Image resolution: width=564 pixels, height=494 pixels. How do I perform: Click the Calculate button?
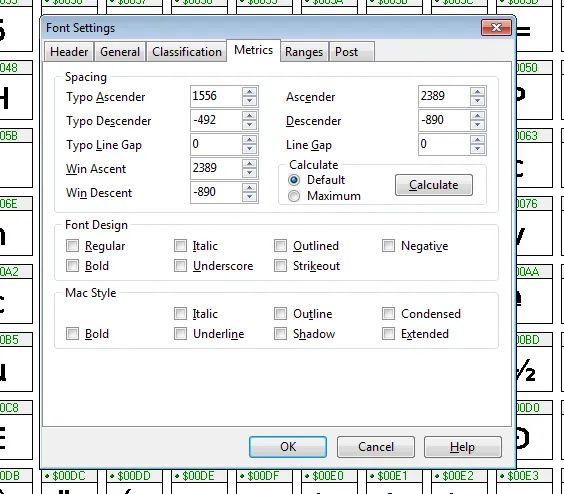coord(434,185)
